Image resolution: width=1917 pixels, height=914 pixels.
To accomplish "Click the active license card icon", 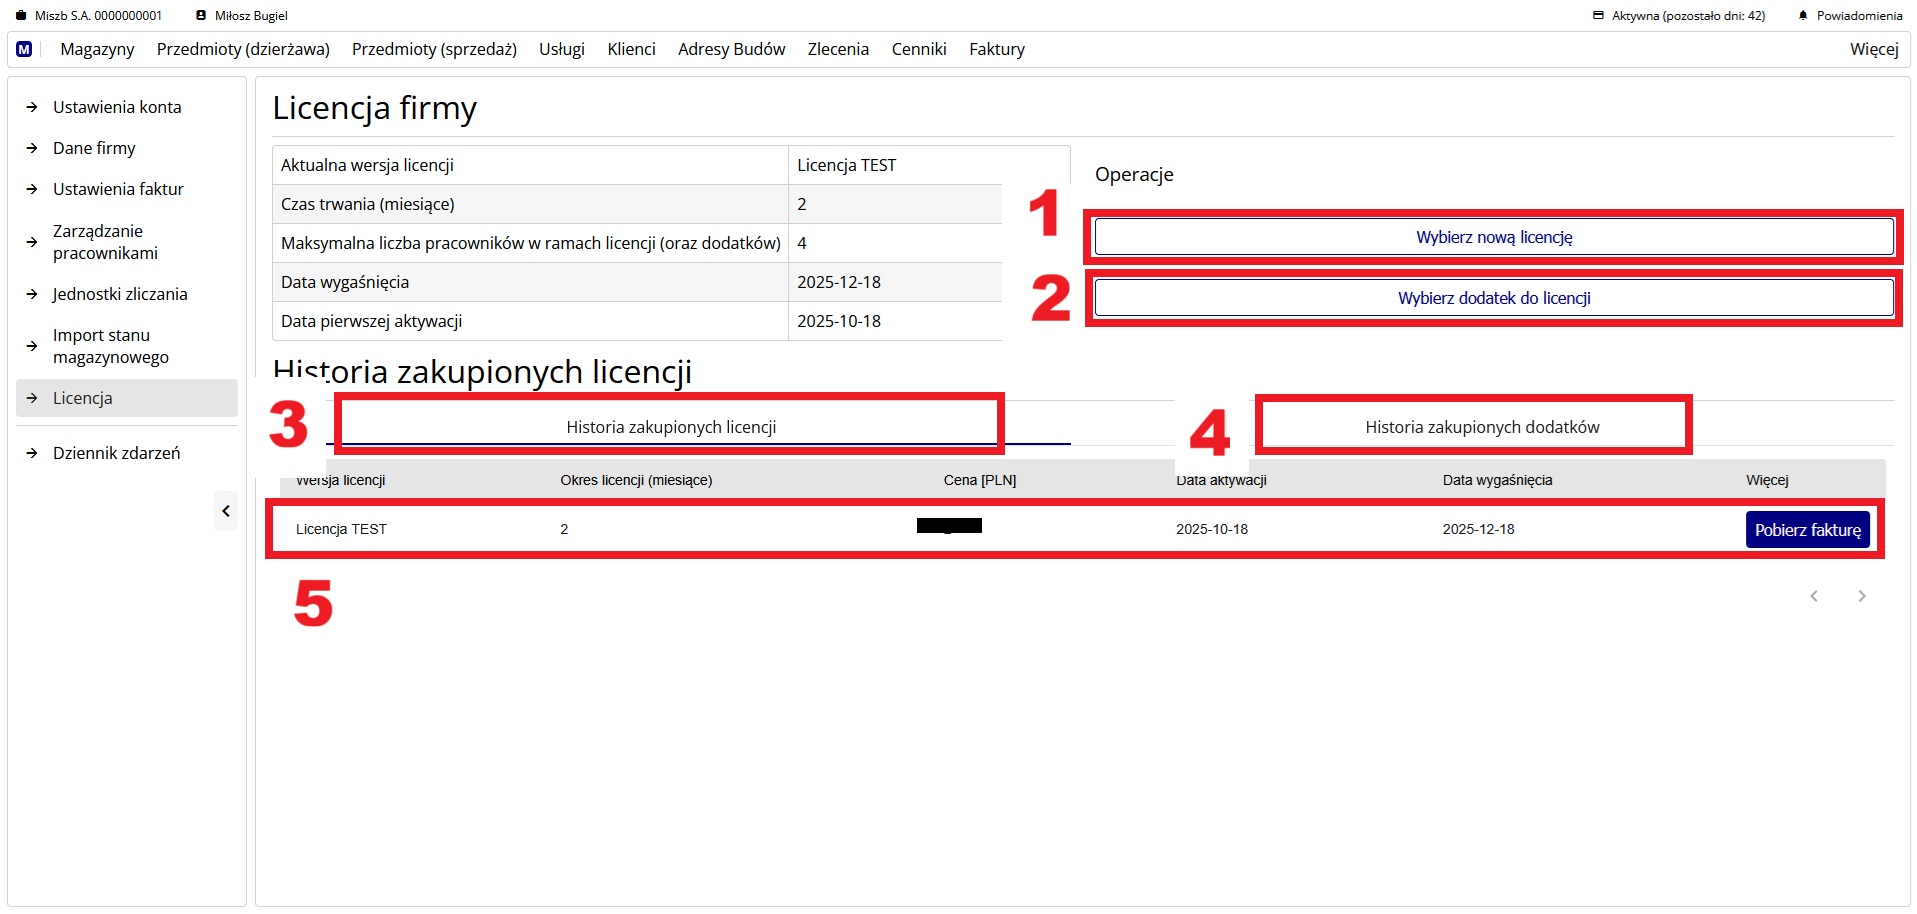I will coord(1598,16).
